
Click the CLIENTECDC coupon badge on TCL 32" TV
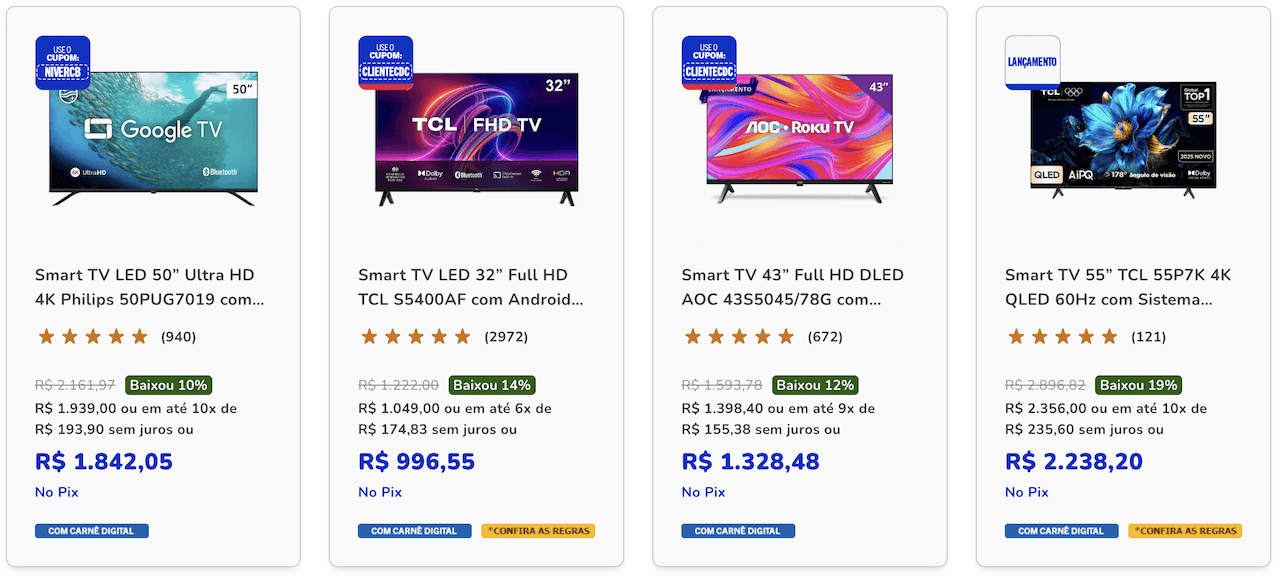click(386, 63)
